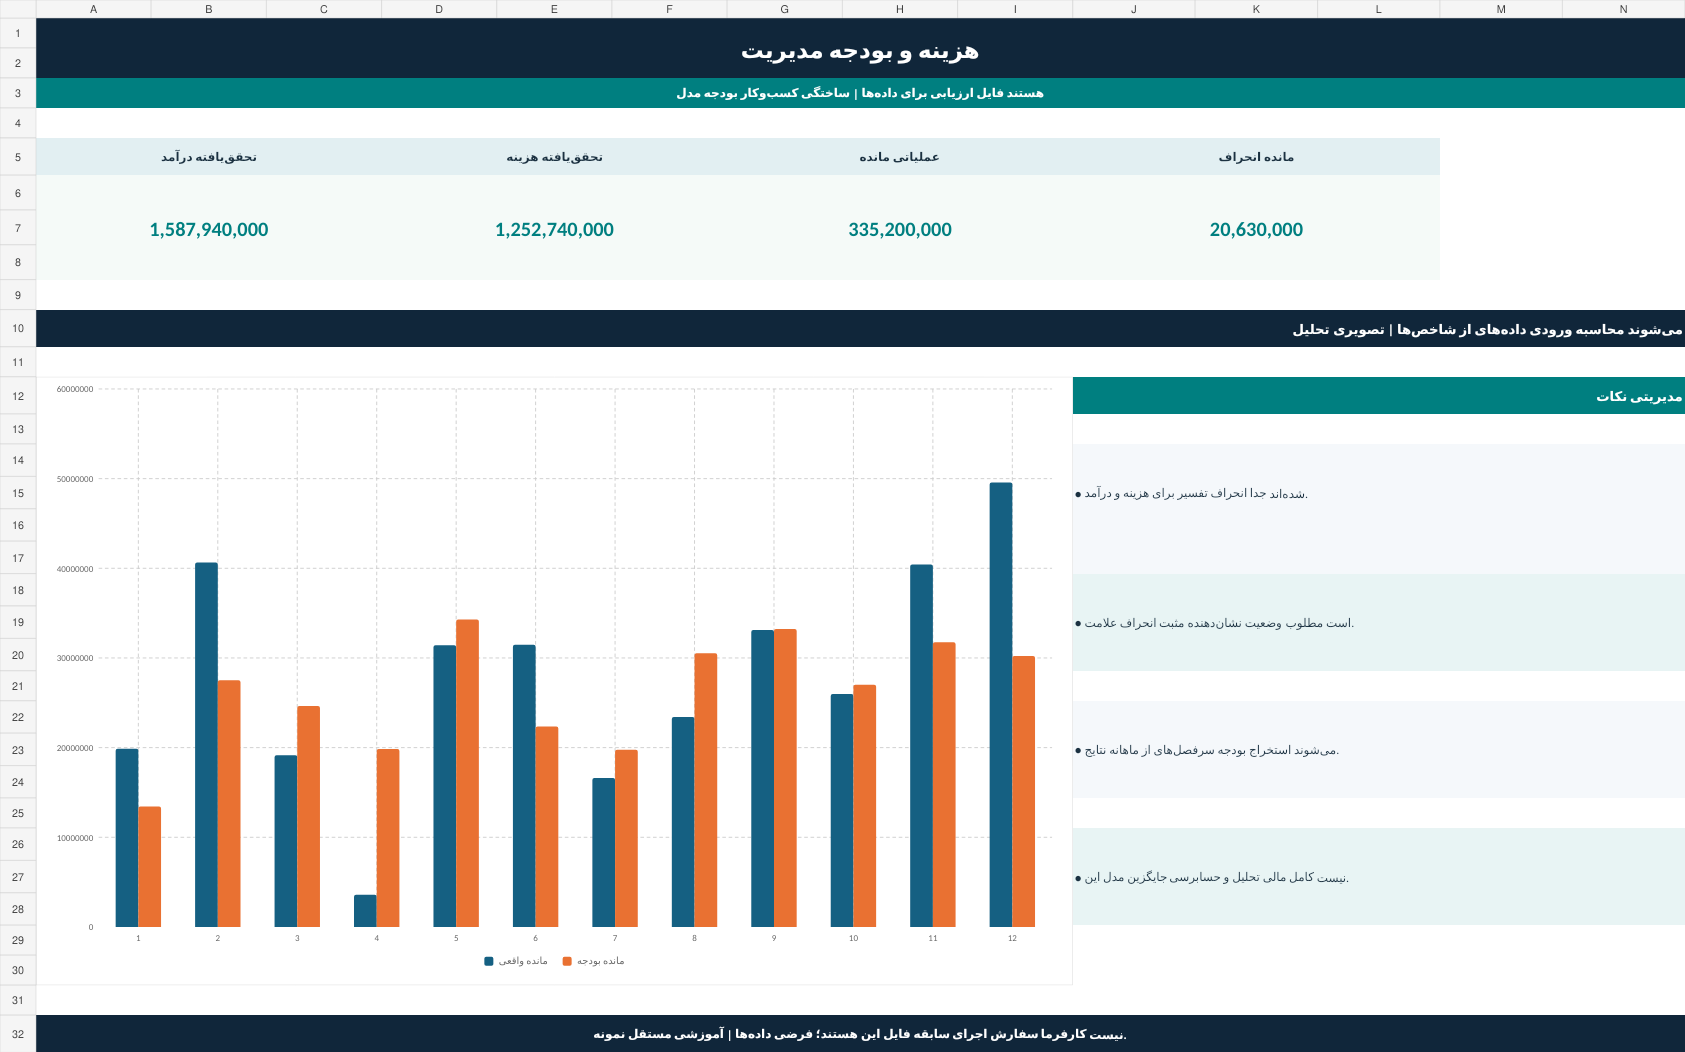Screen dimensions: 1685x1052
Task: Select the 1,587,940,000 value cell
Action: [209, 229]
